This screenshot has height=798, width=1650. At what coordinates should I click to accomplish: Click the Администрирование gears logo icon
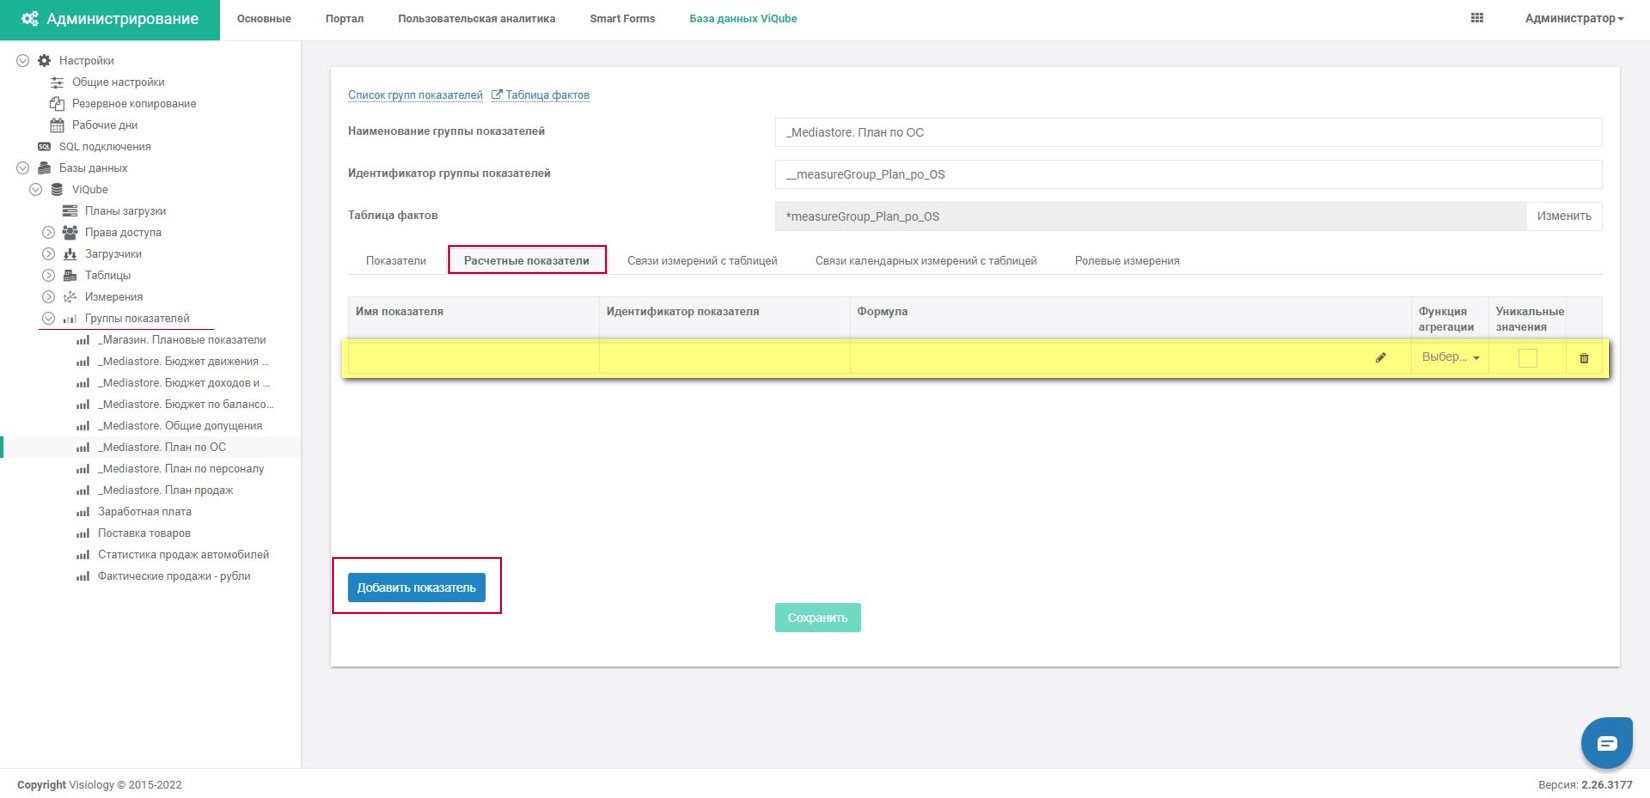pos(30,19)
